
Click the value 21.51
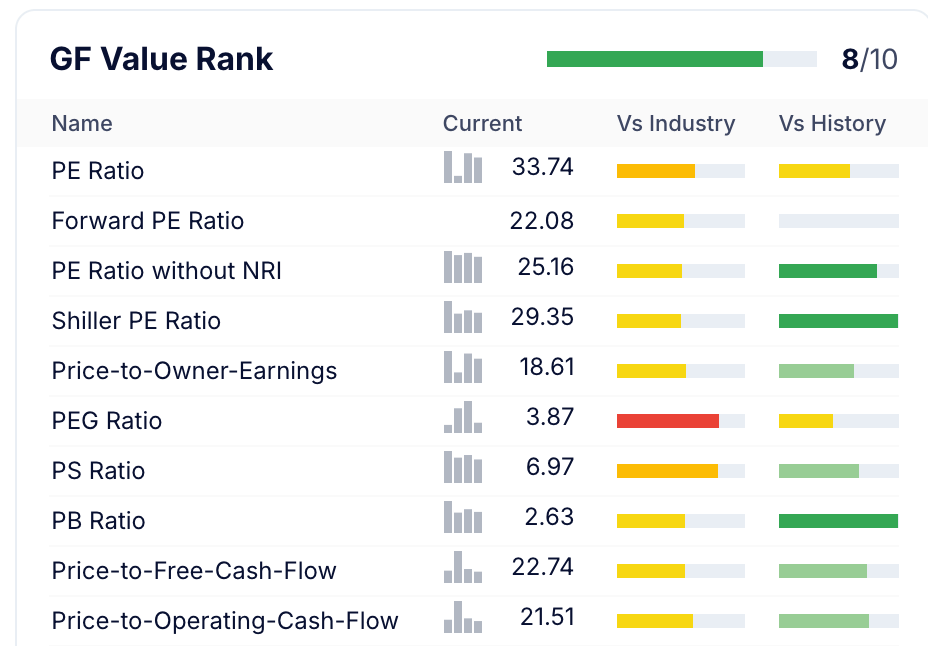tap(547, 617)
